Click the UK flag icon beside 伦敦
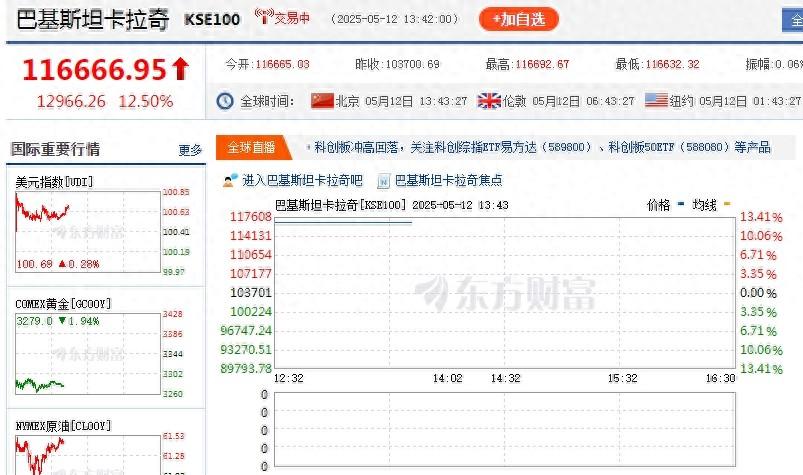The height and width of the screenshot is (475, 803). 489,100
